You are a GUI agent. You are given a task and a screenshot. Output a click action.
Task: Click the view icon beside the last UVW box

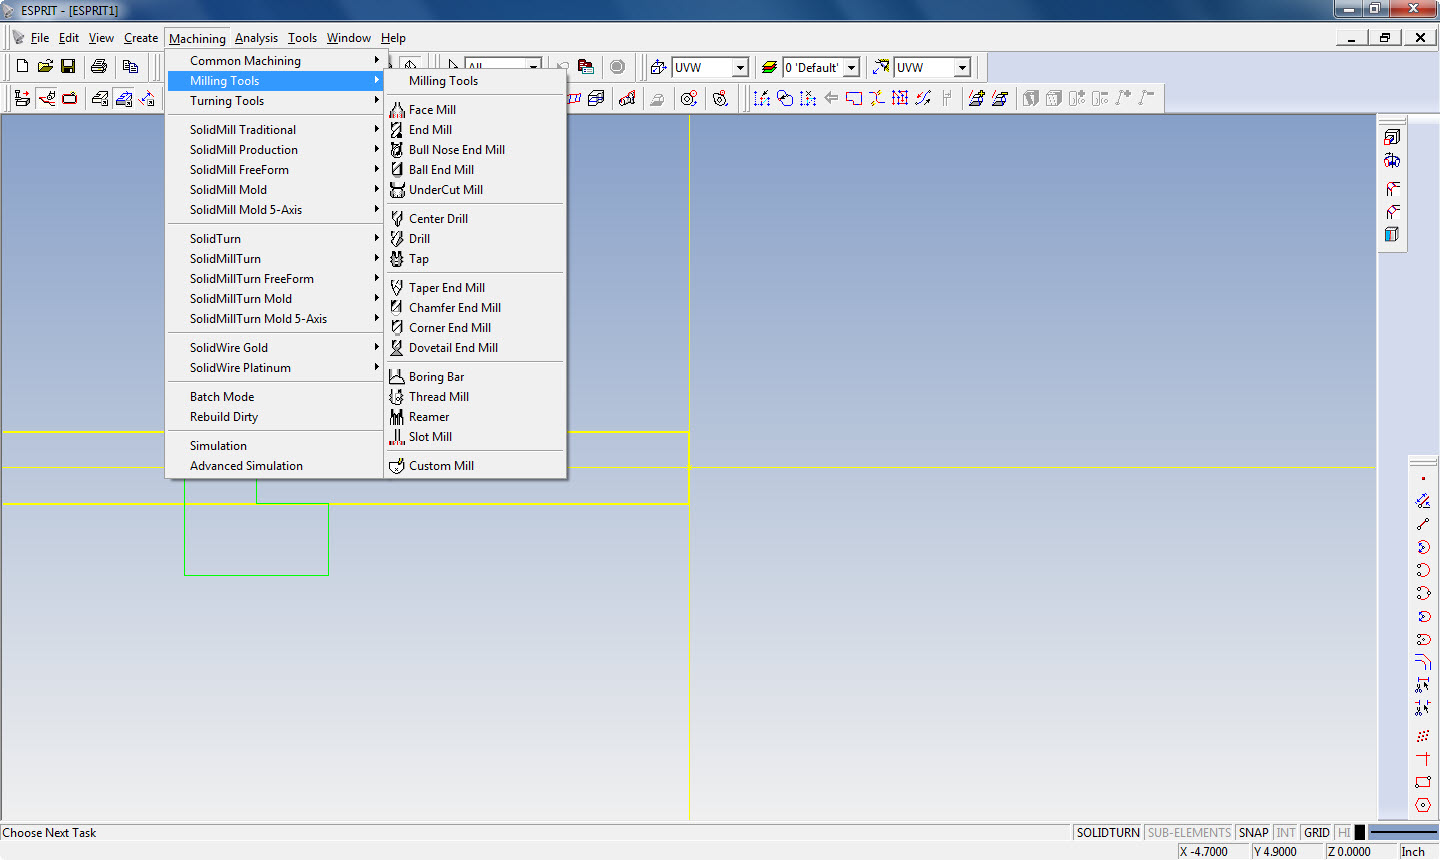[881, 67]
